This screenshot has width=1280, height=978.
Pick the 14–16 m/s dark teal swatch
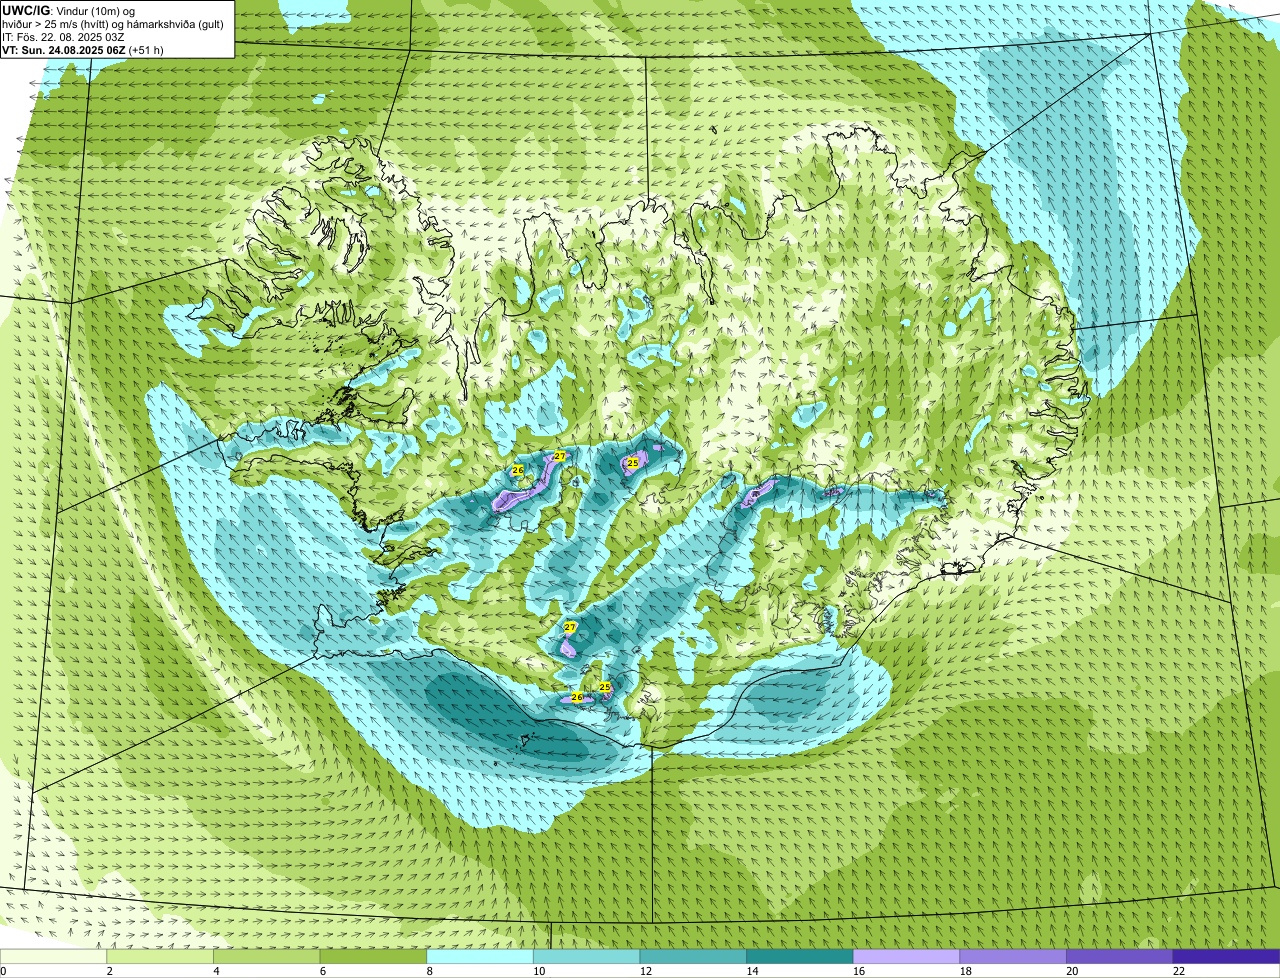[x=800, y=956]
